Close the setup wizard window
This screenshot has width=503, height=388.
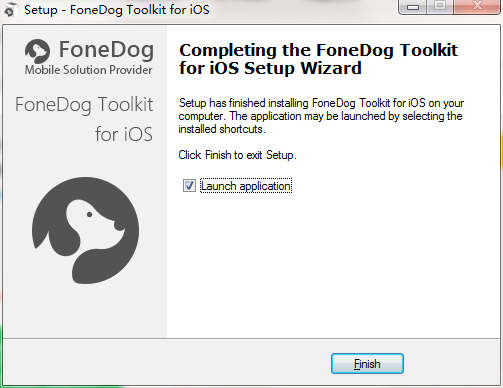(x=477, y=6)
